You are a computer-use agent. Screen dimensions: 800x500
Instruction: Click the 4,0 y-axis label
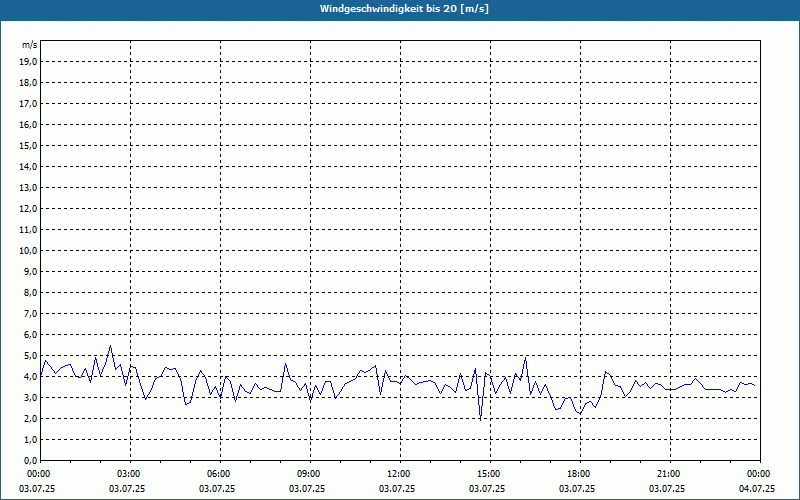point(30,377)
